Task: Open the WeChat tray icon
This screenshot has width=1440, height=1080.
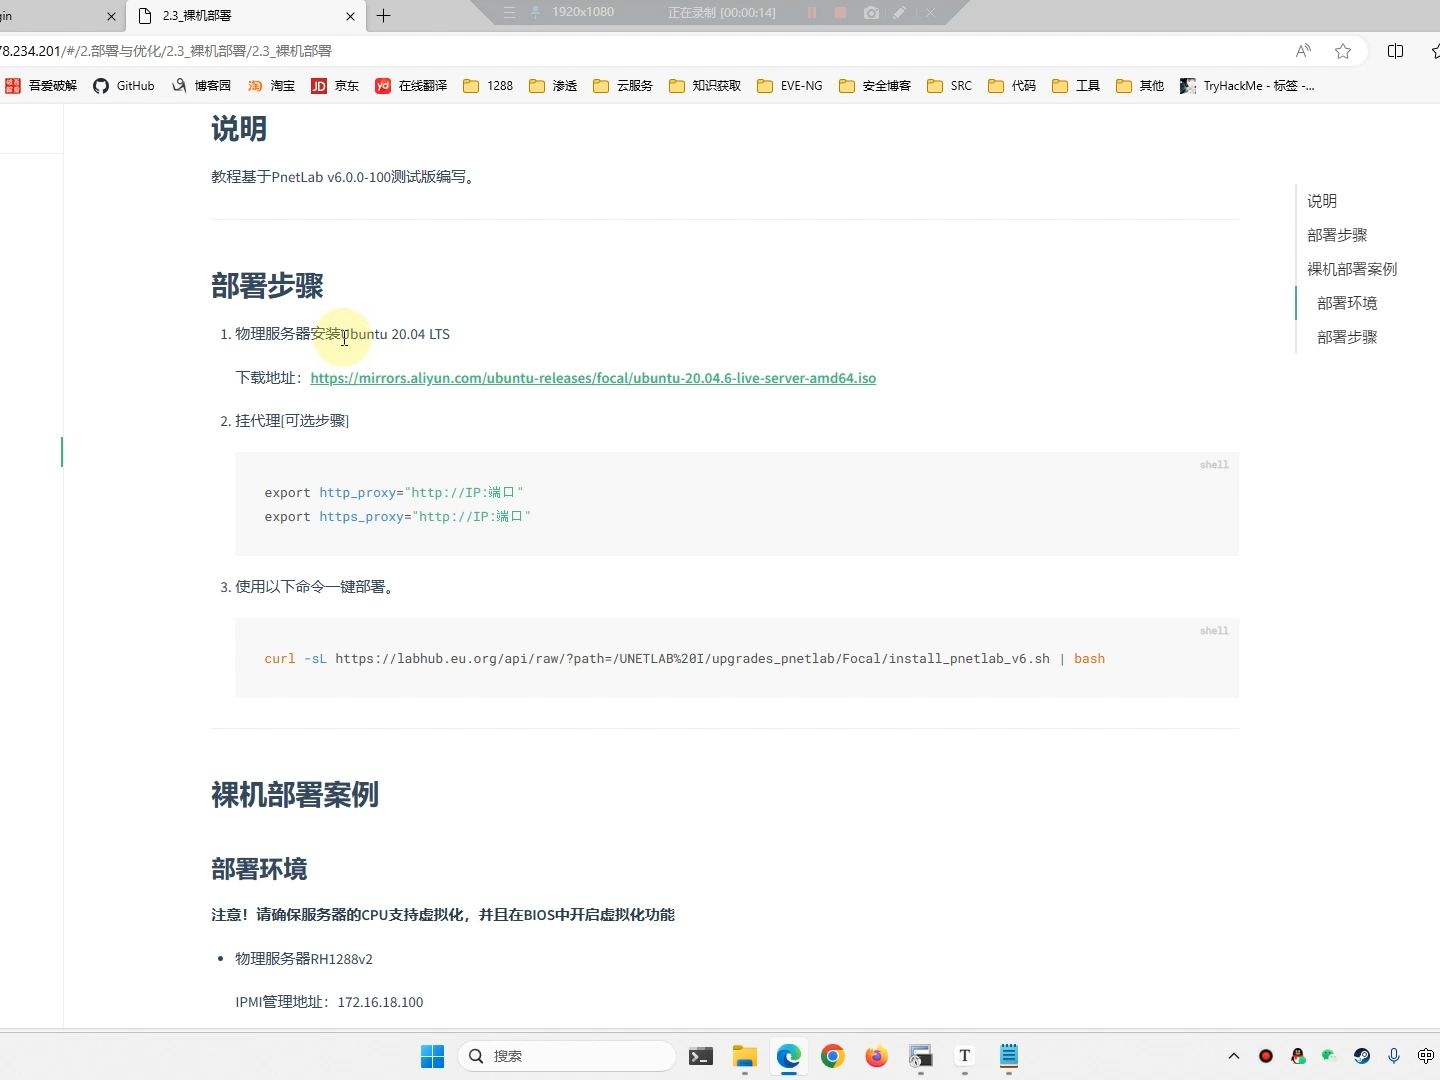Action: click(1329, 1056)
